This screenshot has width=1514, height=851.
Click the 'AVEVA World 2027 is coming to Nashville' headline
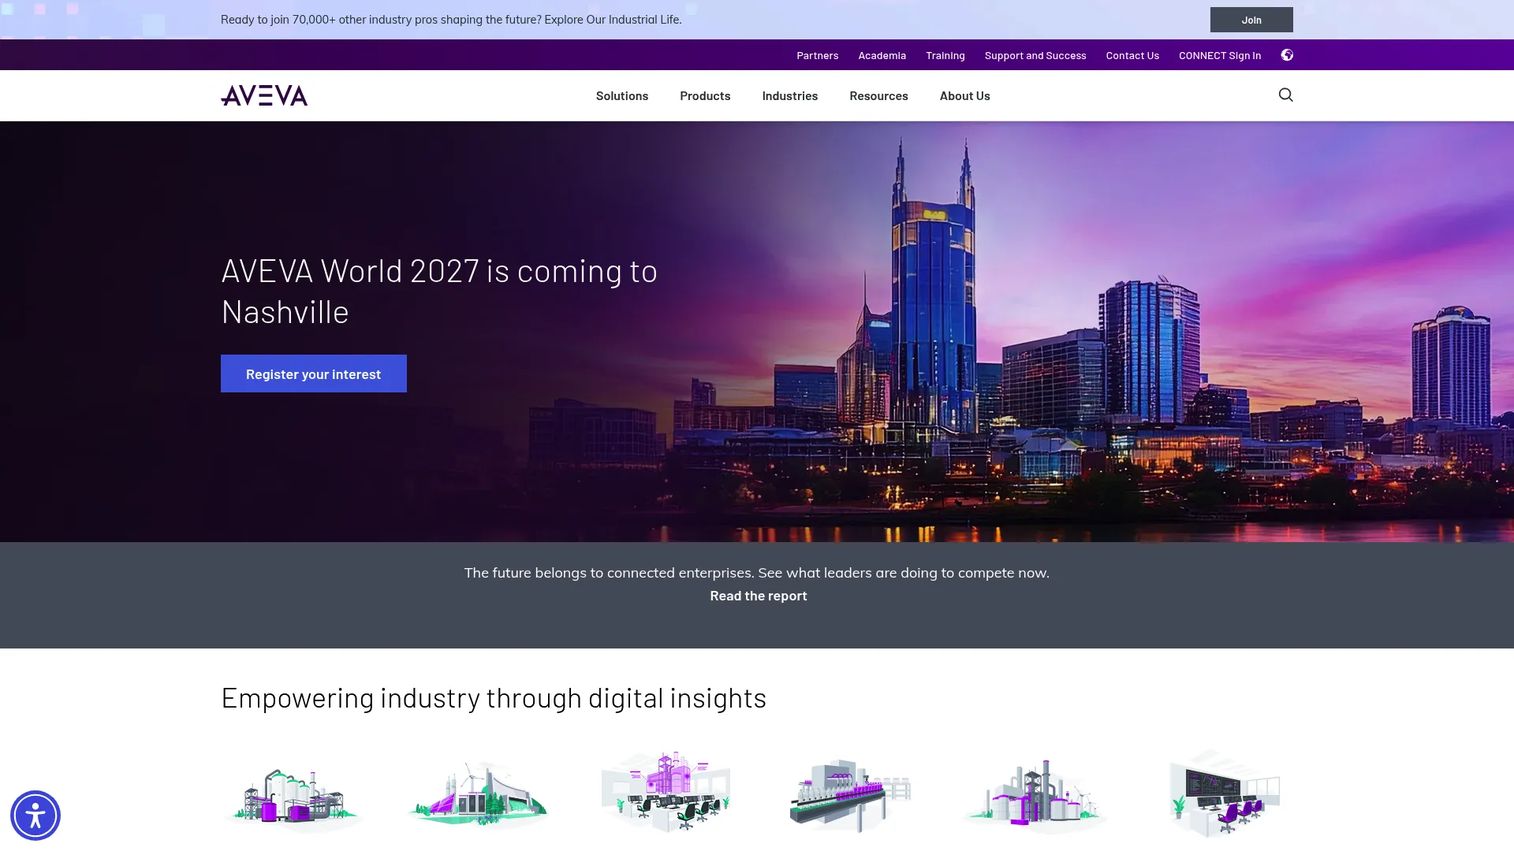coord(439,291)
